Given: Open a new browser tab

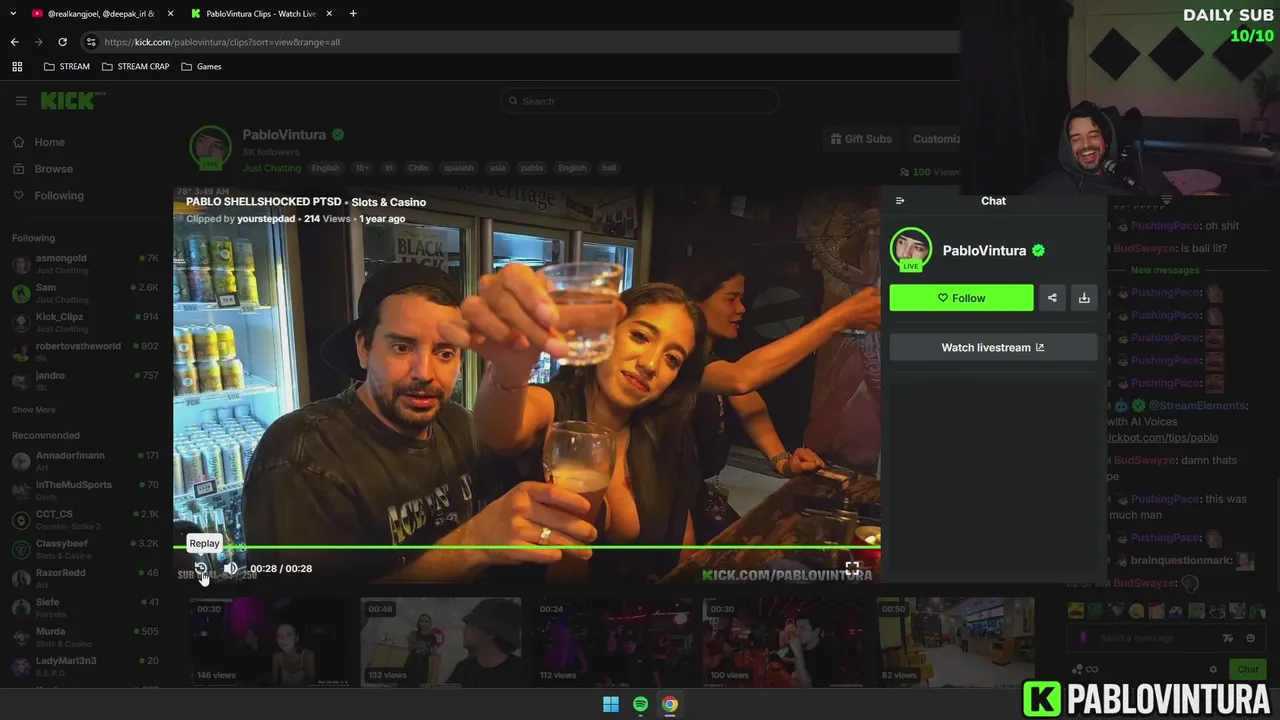Looking at the screenshot, I should click(x=353, y=14).
